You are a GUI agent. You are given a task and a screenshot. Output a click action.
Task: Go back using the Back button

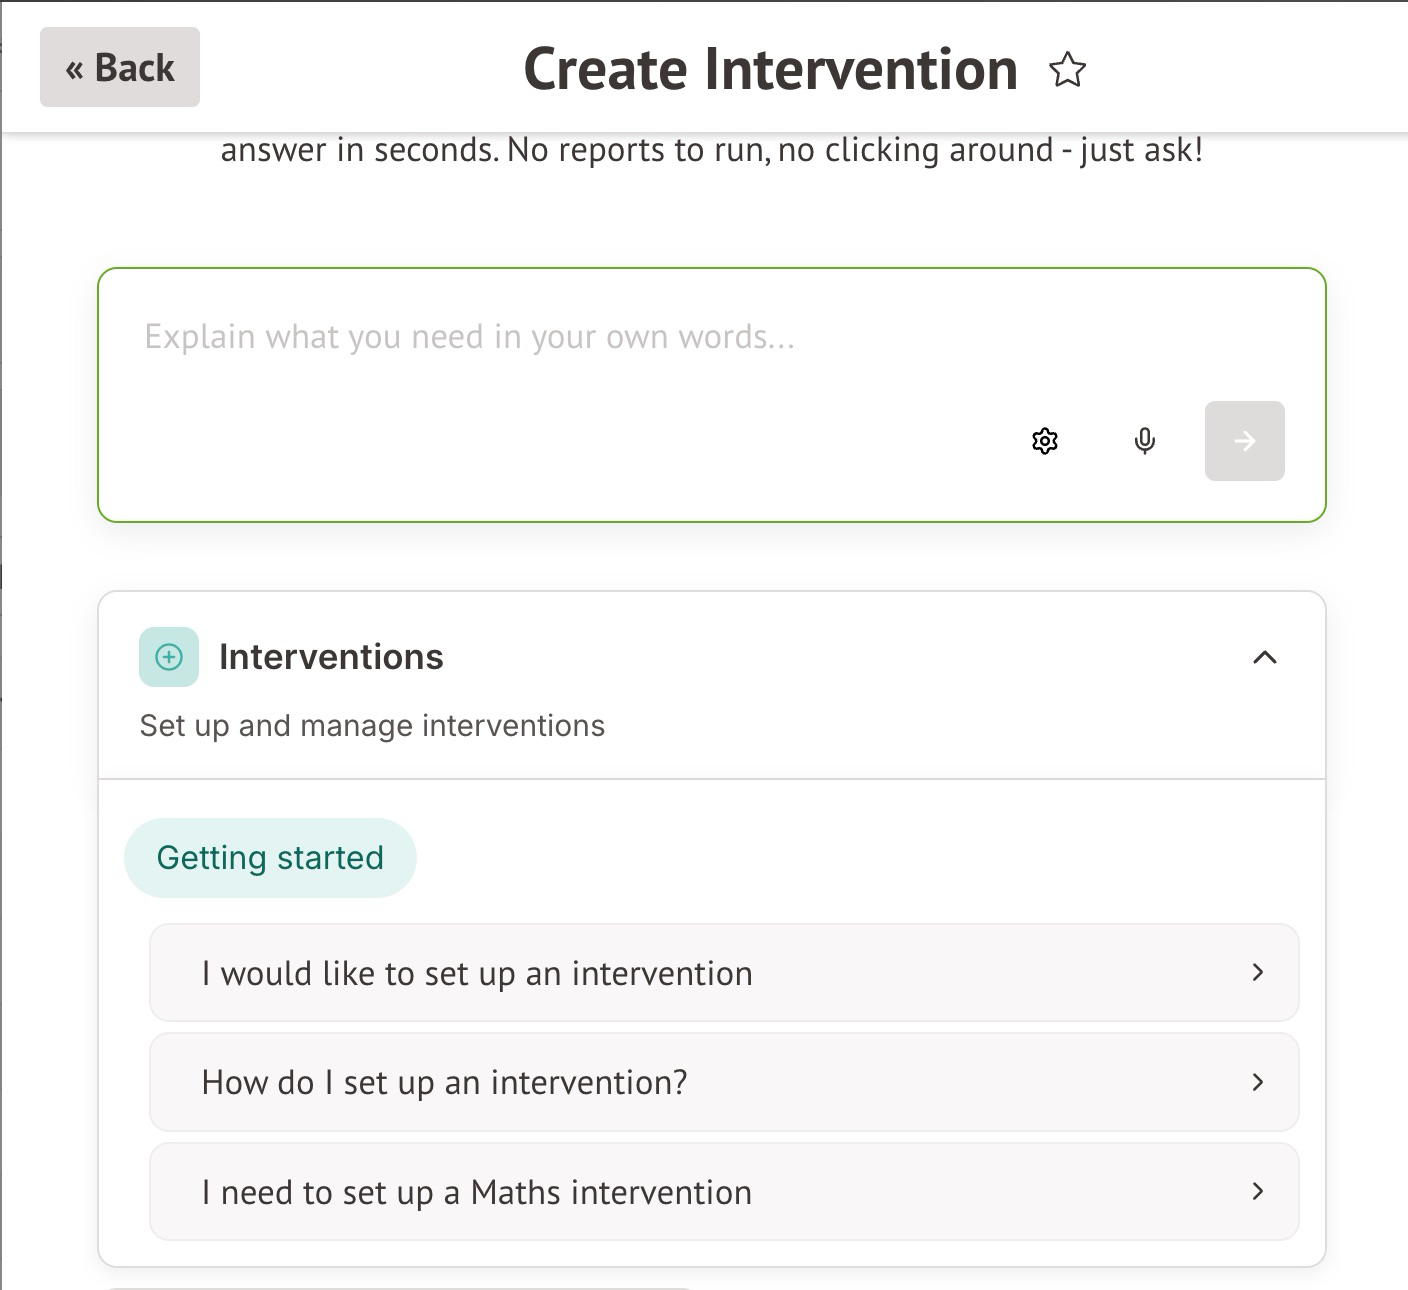[120, 68]
